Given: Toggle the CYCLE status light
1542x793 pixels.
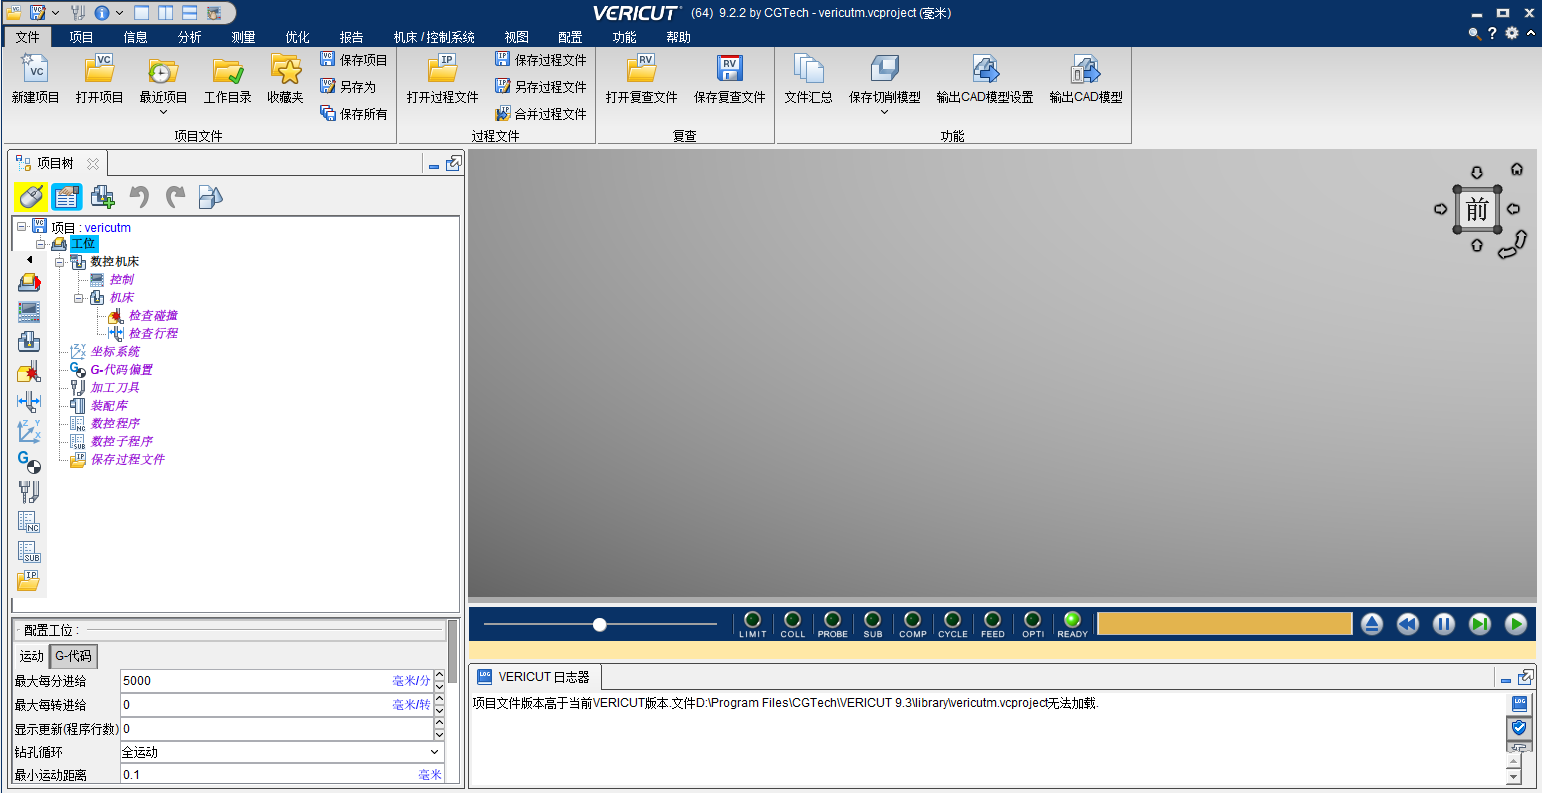Looking at the screenshot, I should pos(953,620).
